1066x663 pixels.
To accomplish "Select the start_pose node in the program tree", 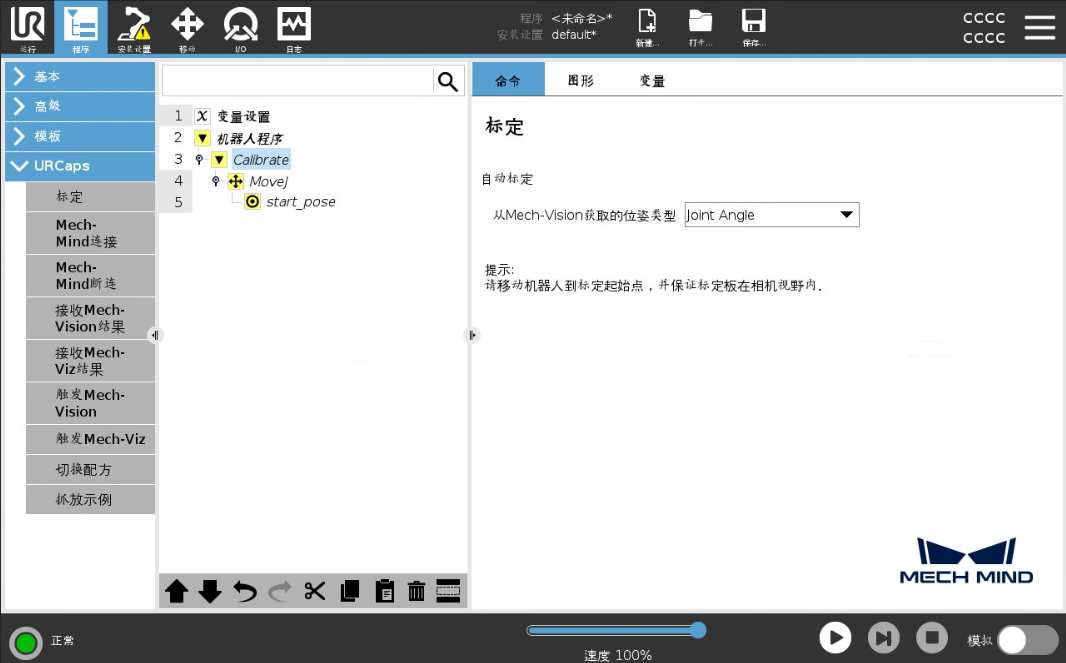I will [302, 201].
